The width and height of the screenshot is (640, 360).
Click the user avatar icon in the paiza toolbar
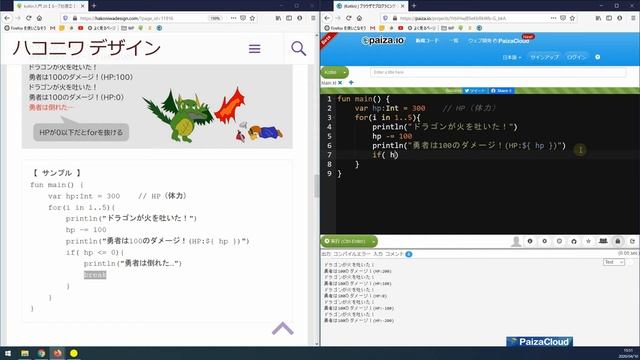click(x=516, y=241)
